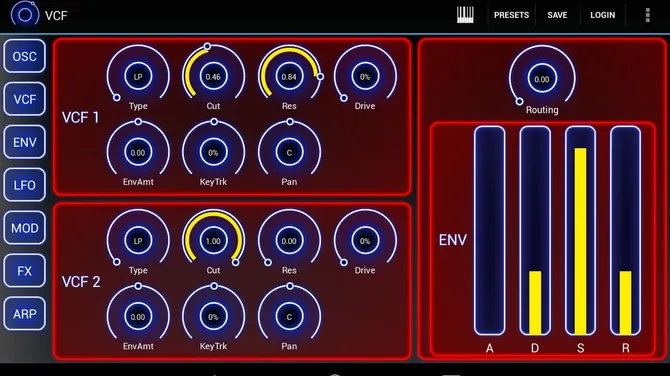The width and height of the screenshot is (670, 376).
Task: Open the piano keyboard icon
Action: pos(465,15)
